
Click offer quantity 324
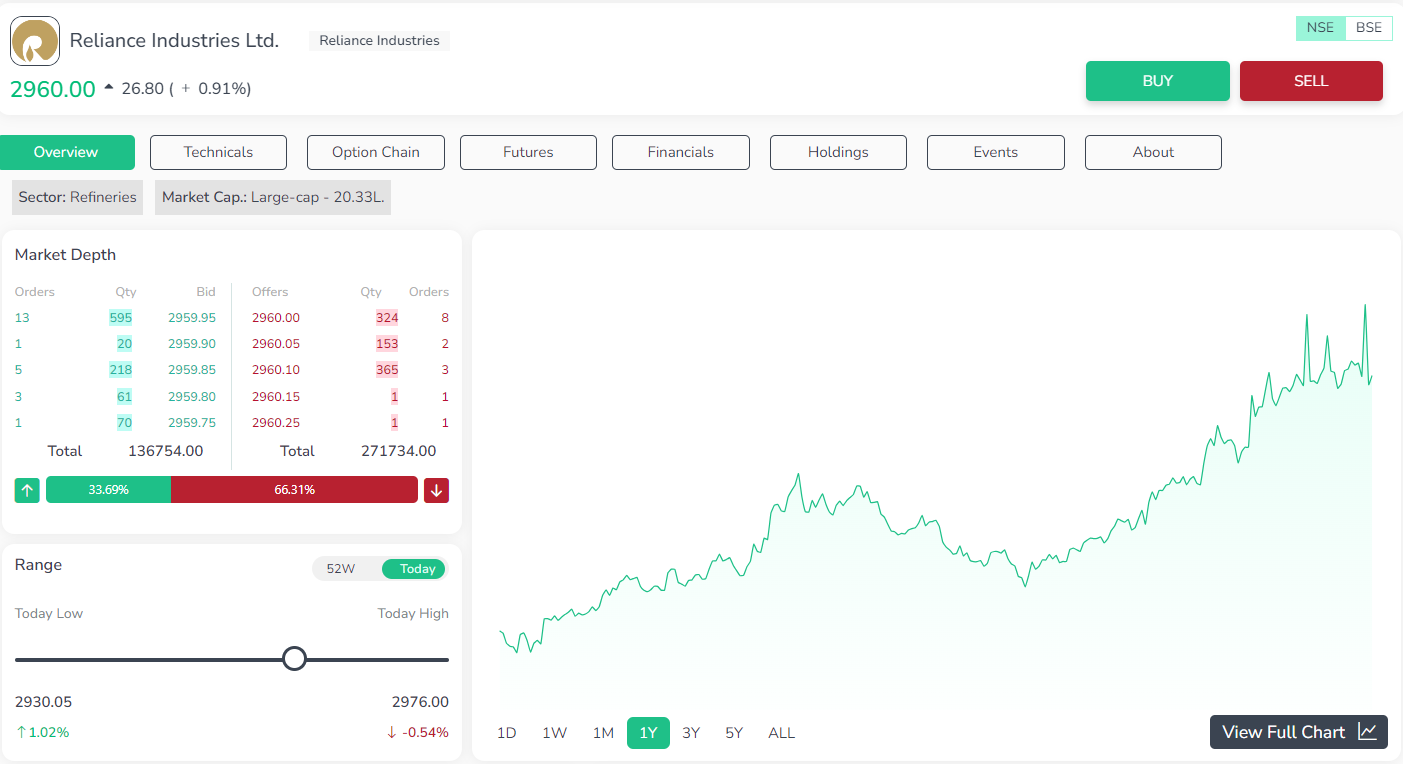tap(387, 318)
